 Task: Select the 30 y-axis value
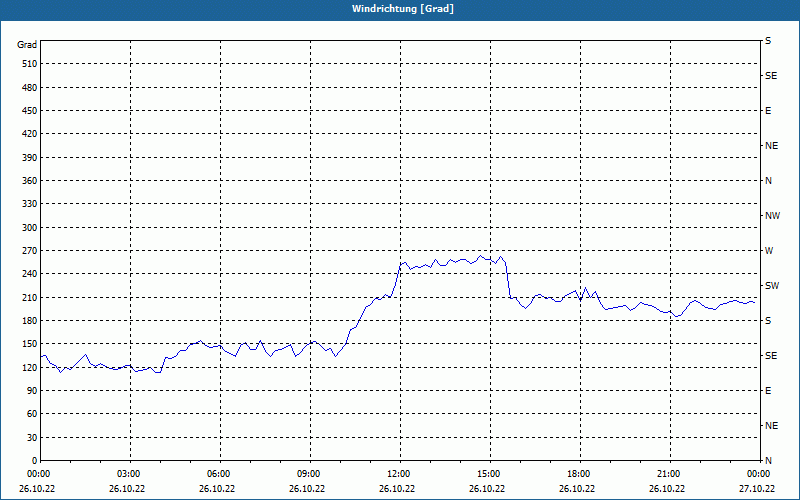(x=32, y=437)
